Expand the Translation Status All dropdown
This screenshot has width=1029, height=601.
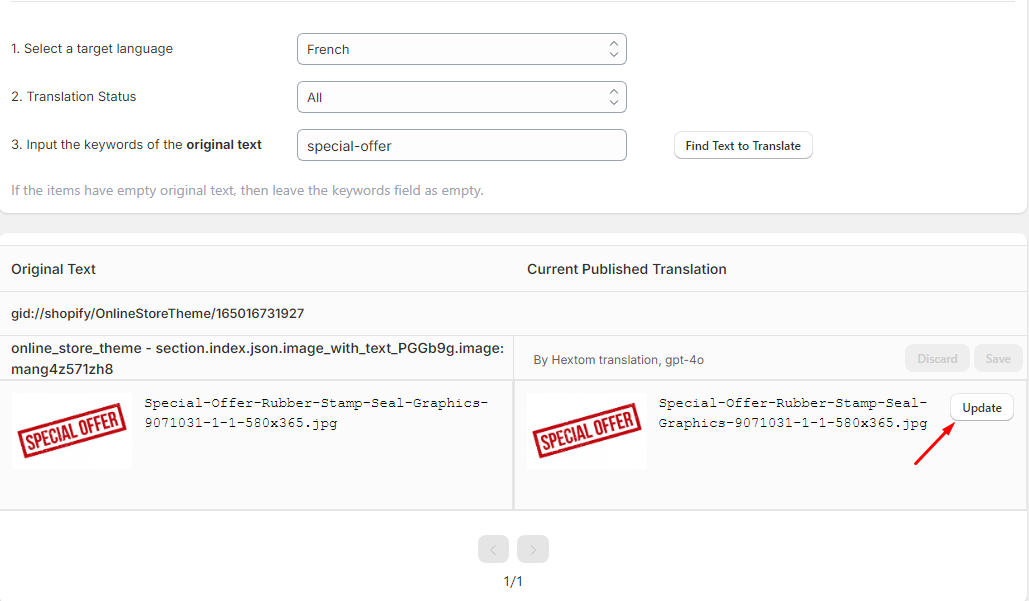[461, 97]
